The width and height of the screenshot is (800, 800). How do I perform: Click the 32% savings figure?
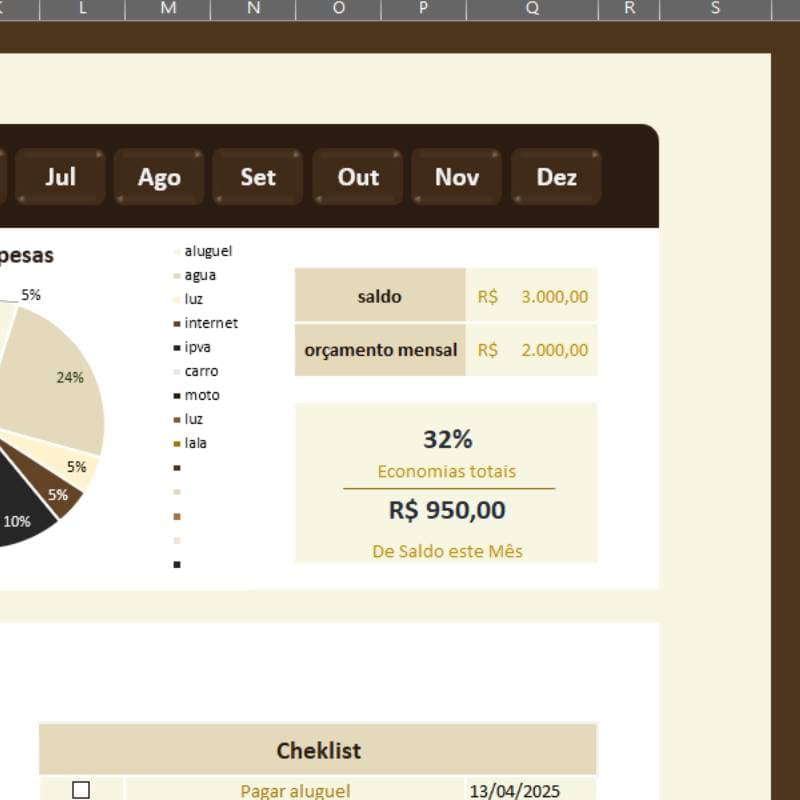[447, 439]
